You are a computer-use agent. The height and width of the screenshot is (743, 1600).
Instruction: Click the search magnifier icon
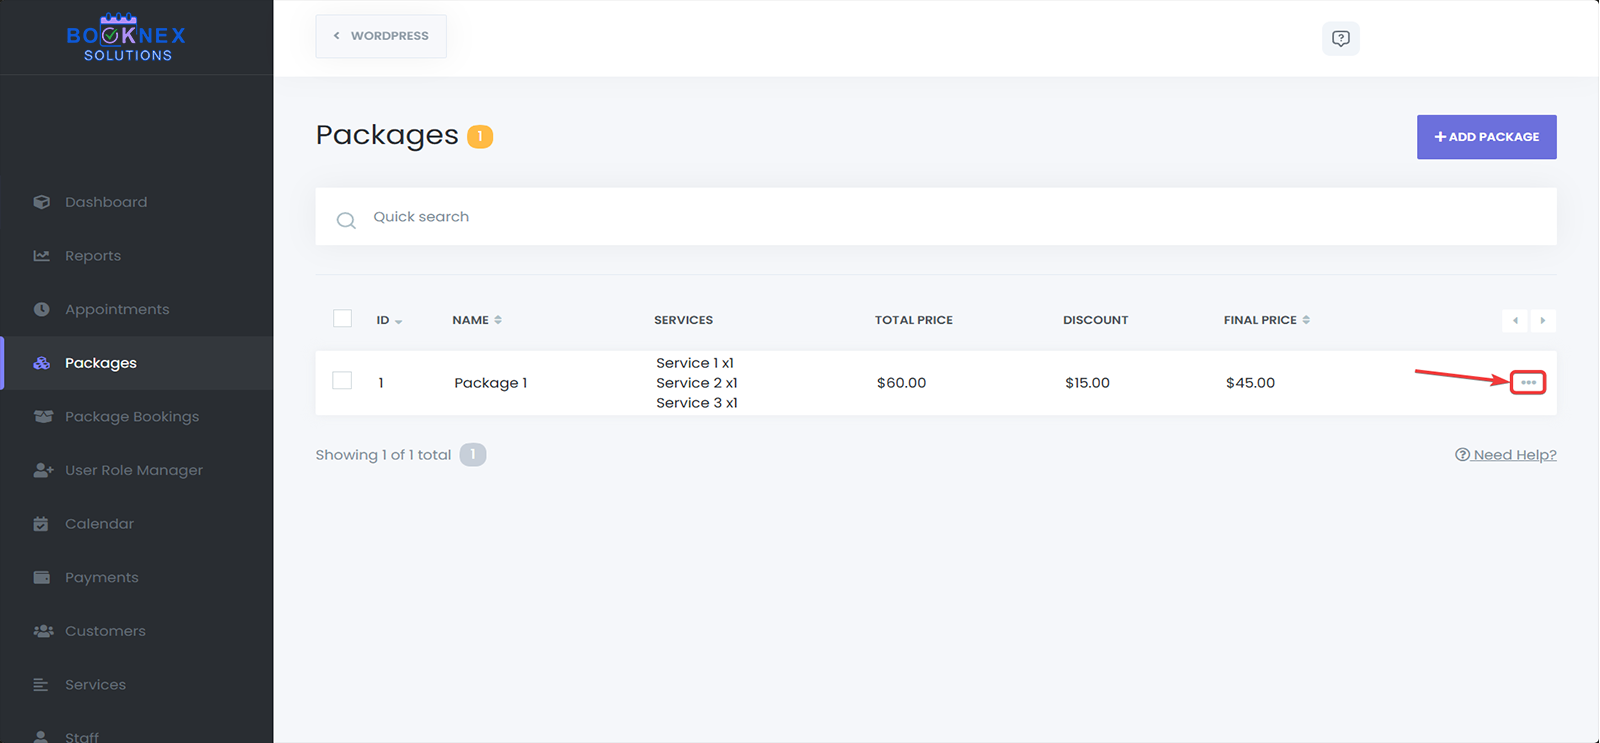click(346, 220)
